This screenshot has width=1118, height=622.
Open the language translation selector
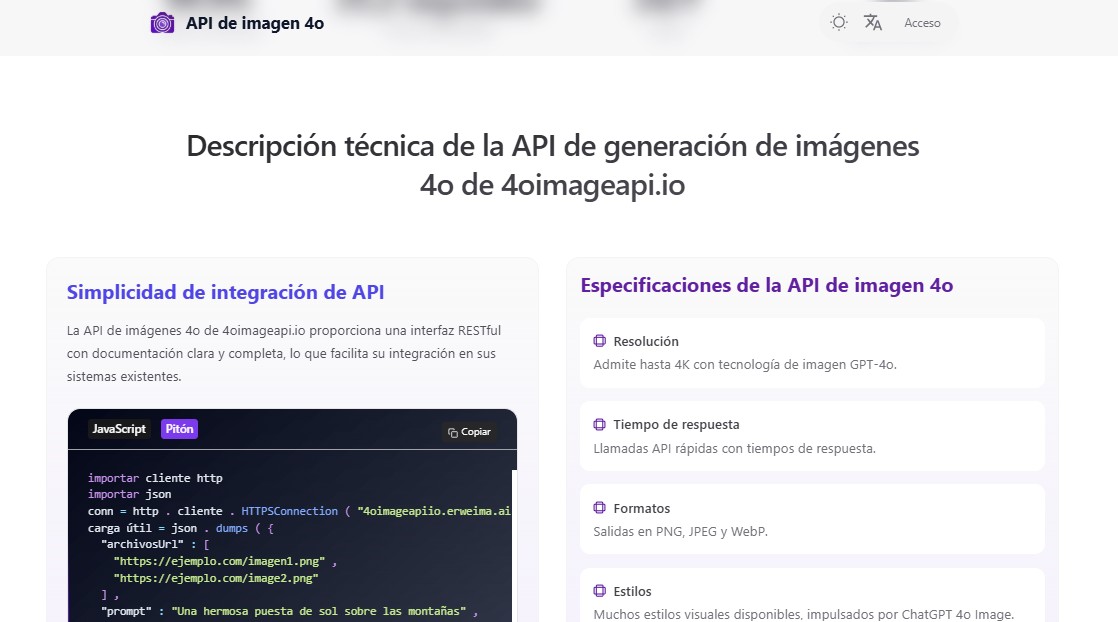(x=873, y=22)
